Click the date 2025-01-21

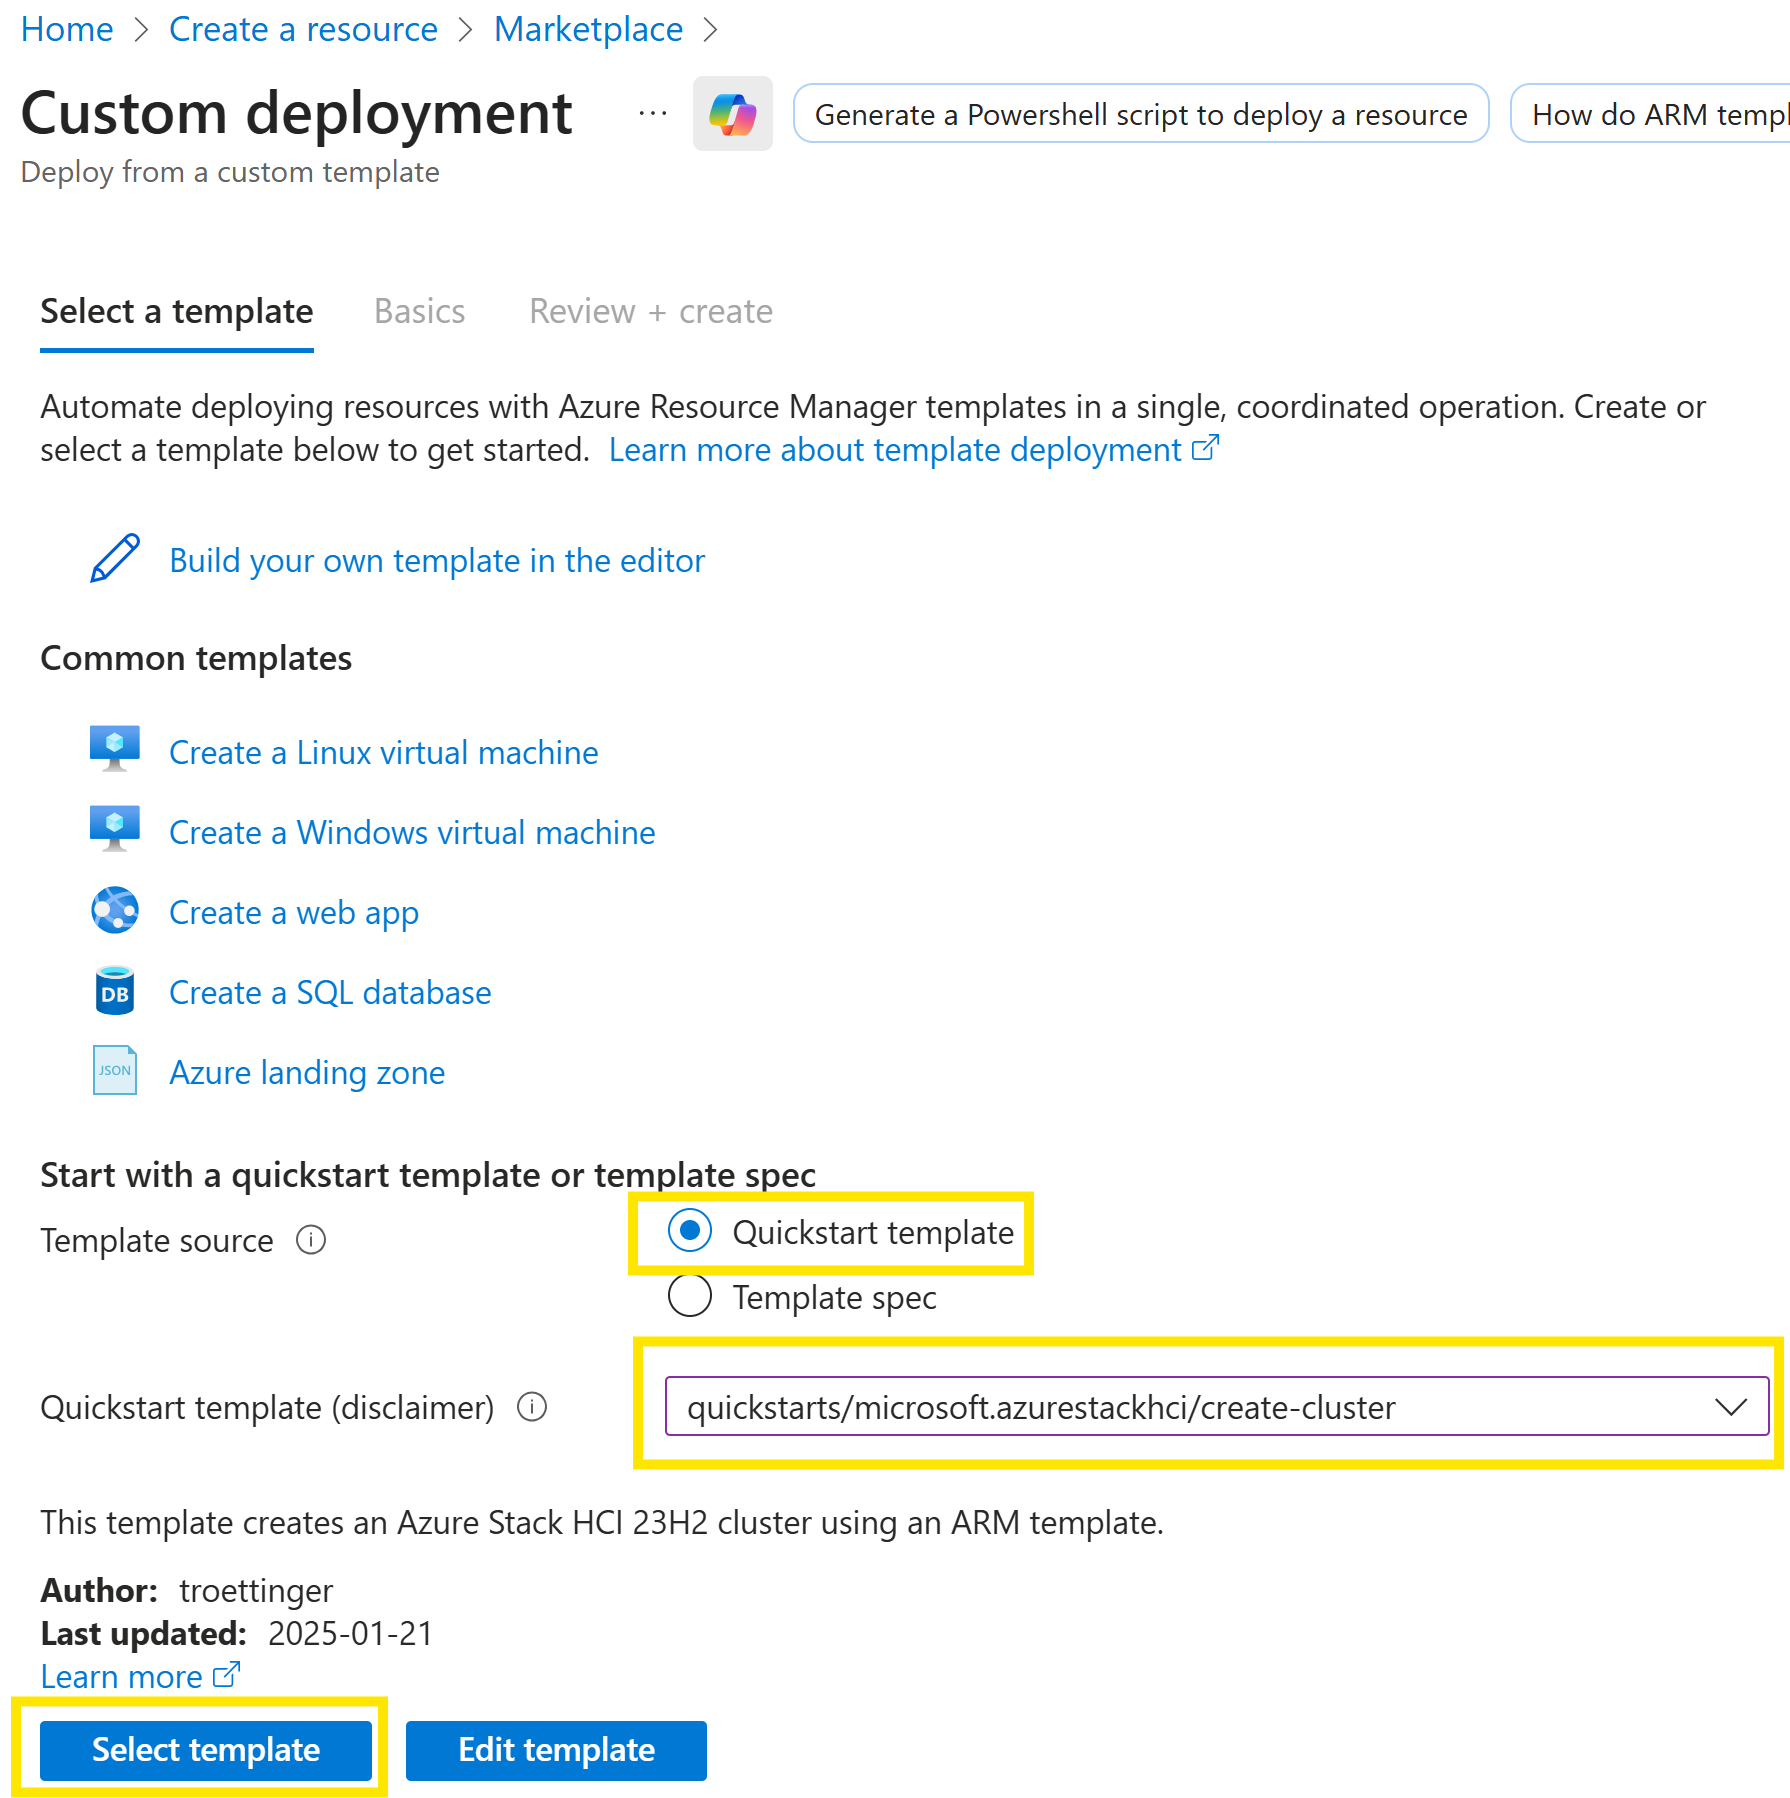[x=350, y=1633]
